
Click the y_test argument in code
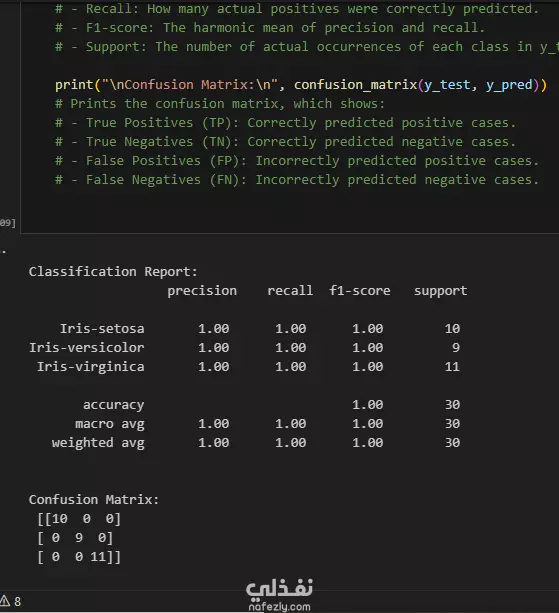tap(447, 85)
